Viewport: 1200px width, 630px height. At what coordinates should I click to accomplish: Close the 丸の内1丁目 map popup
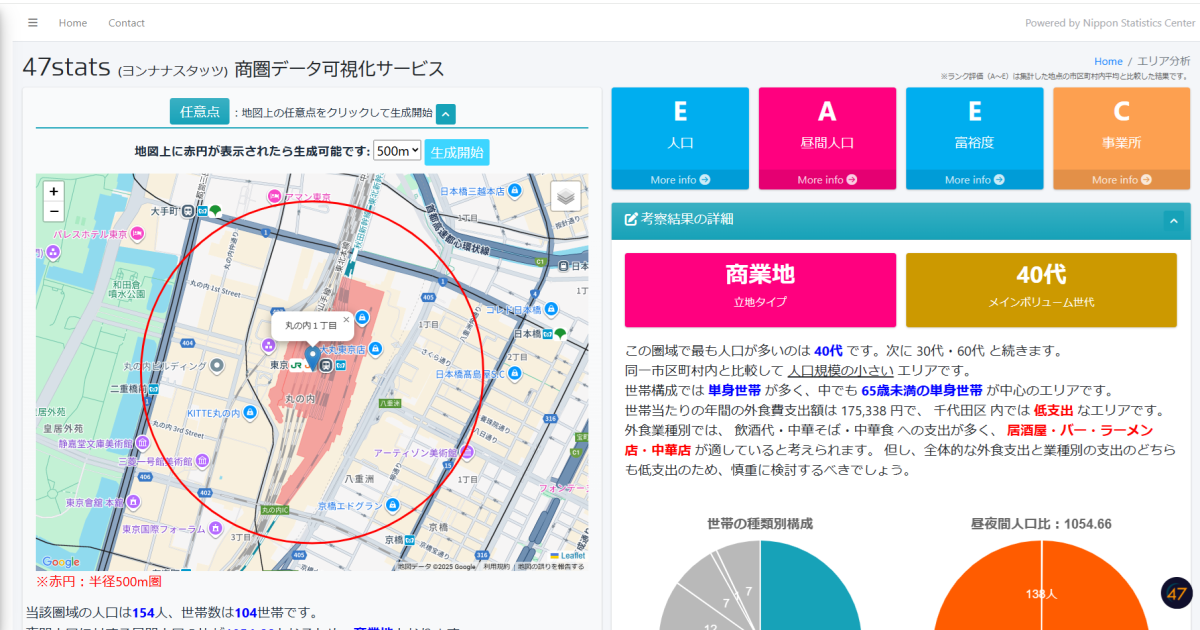tap(346, 320)
